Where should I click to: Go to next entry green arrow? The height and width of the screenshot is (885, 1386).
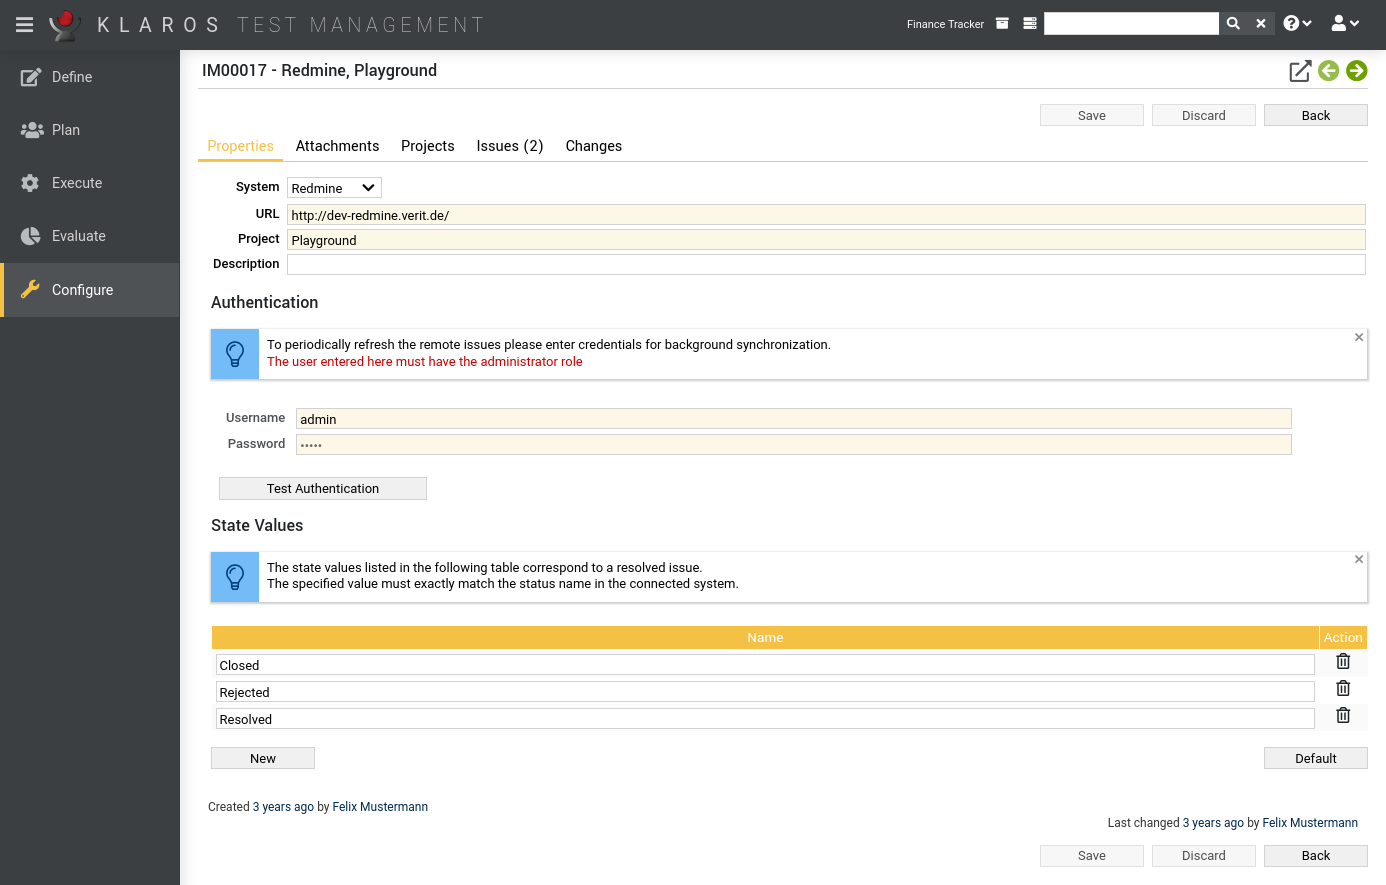1356,71
